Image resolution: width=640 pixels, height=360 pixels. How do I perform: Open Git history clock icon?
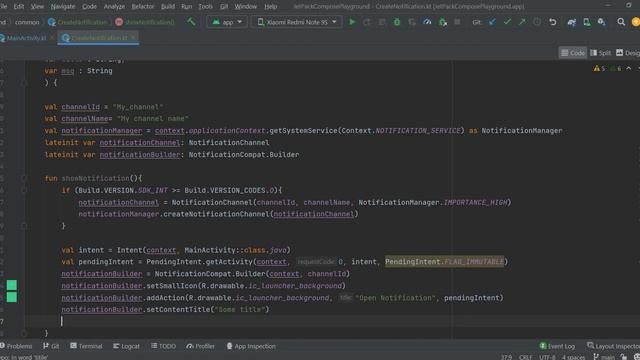537,22
